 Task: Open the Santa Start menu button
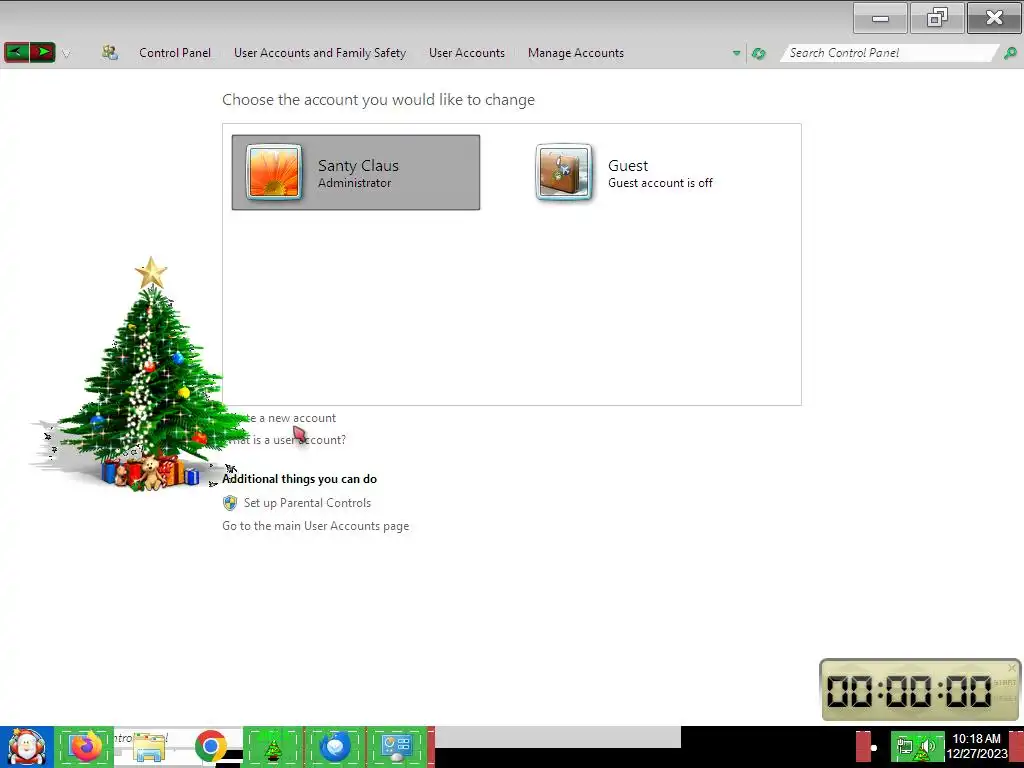27,747
